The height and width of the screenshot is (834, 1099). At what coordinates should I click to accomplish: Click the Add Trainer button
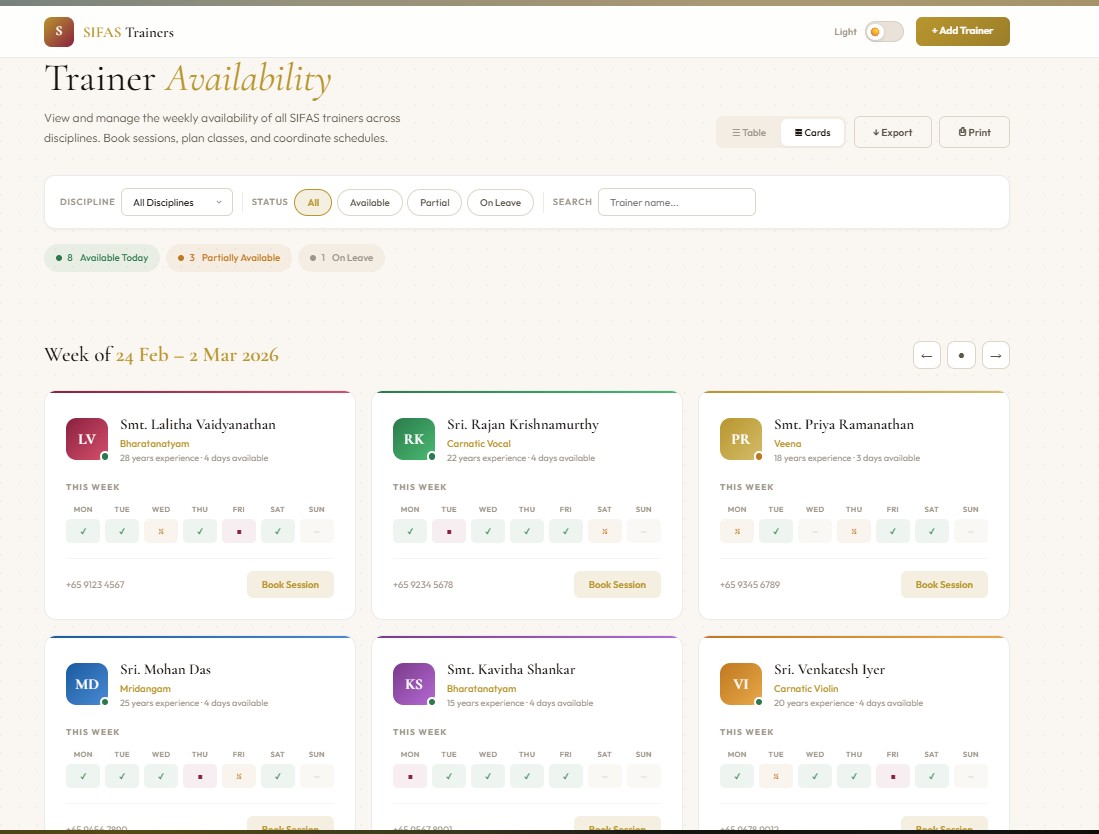(x=961, y=31)
